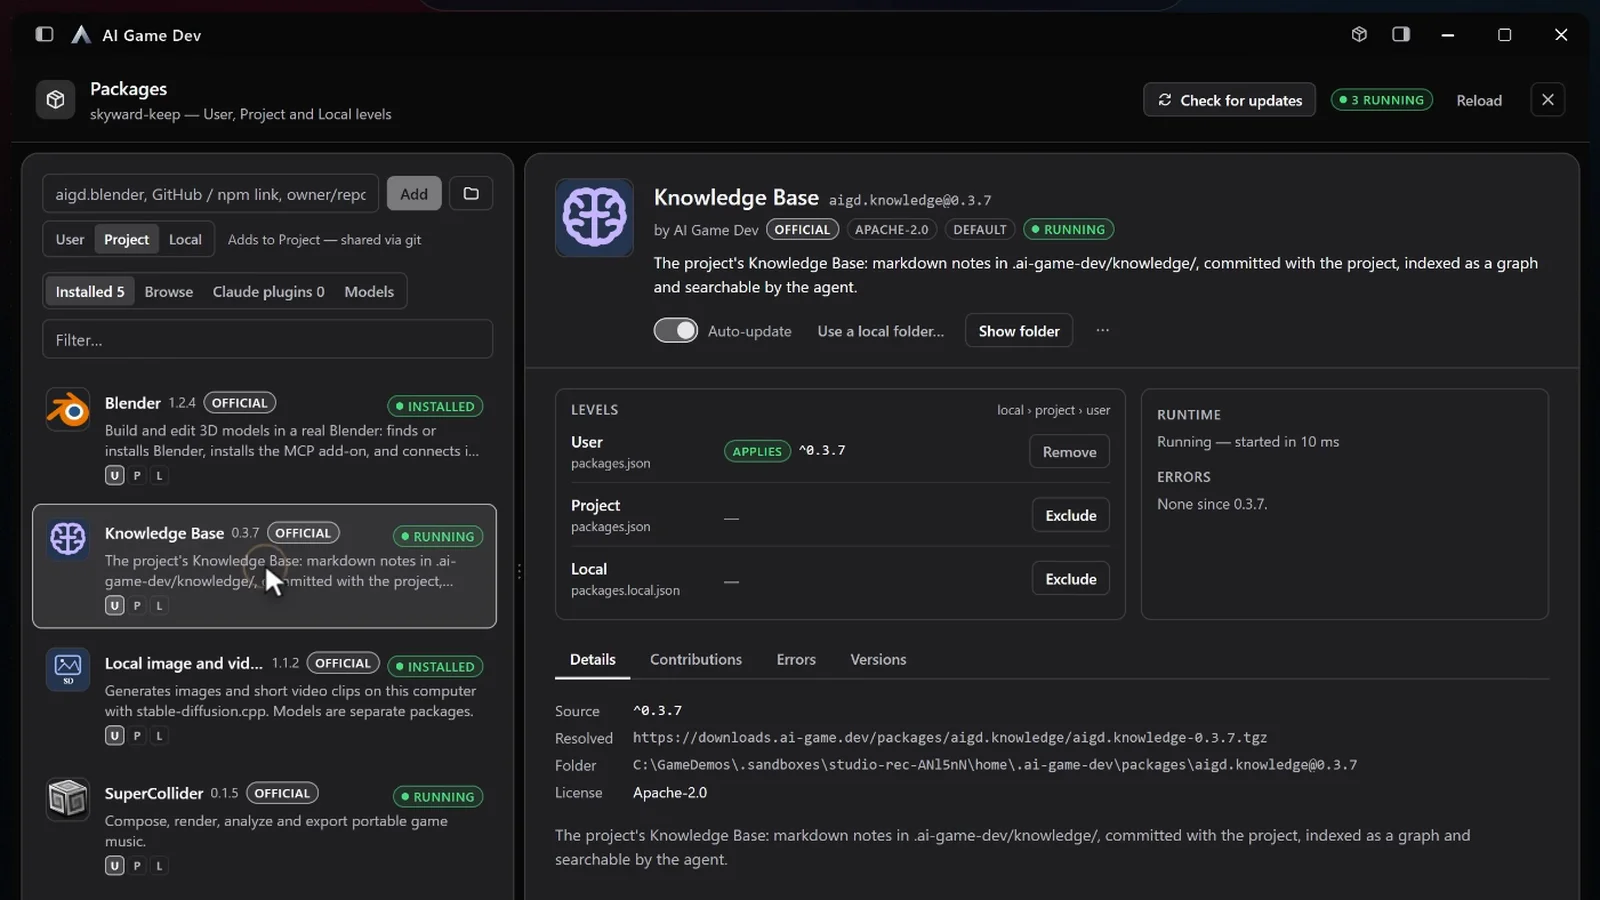Image resolution: width=1600 pixels, height=900 pixels.
Task: Open the packages cube icon in title bar
Action: (1359, 34)
